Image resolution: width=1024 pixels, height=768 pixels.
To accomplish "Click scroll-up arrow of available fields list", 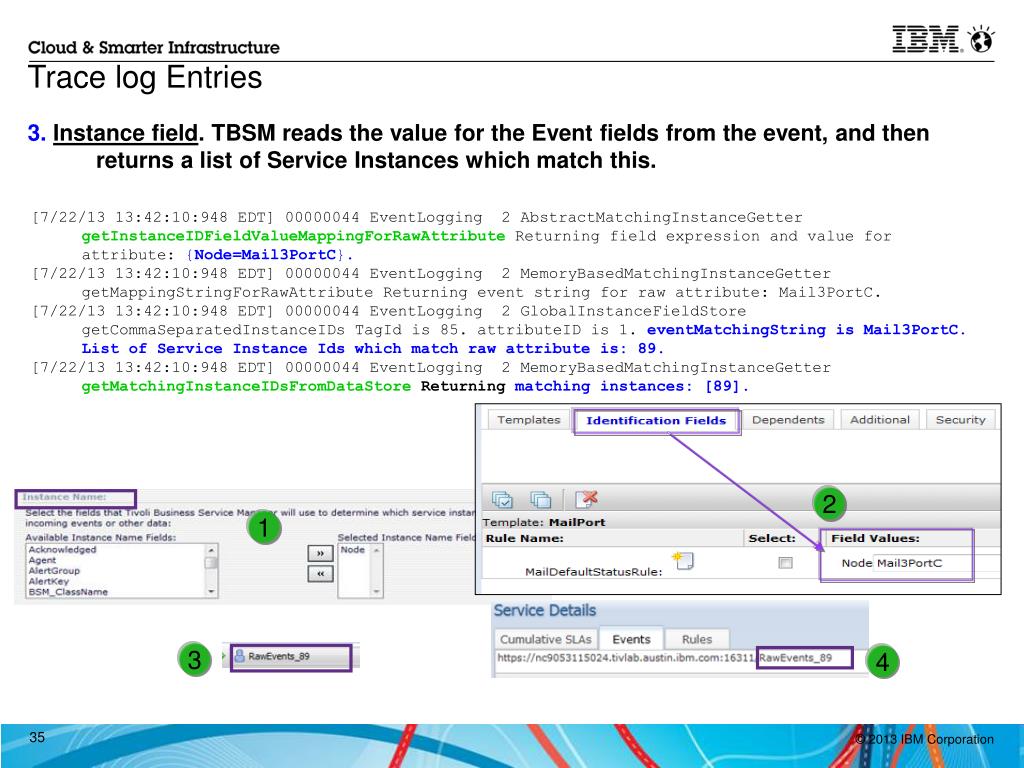I will 211,550.
